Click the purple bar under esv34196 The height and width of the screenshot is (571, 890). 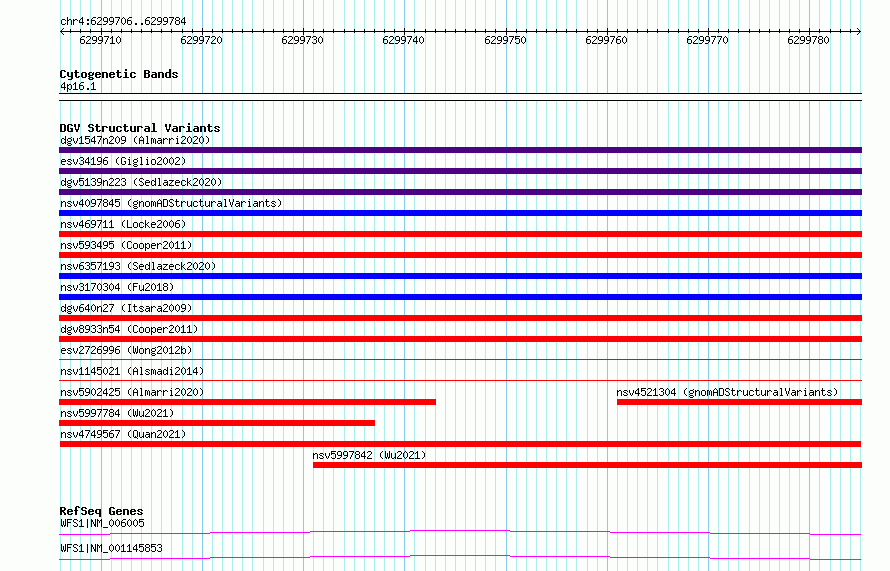tap(460, 171)
